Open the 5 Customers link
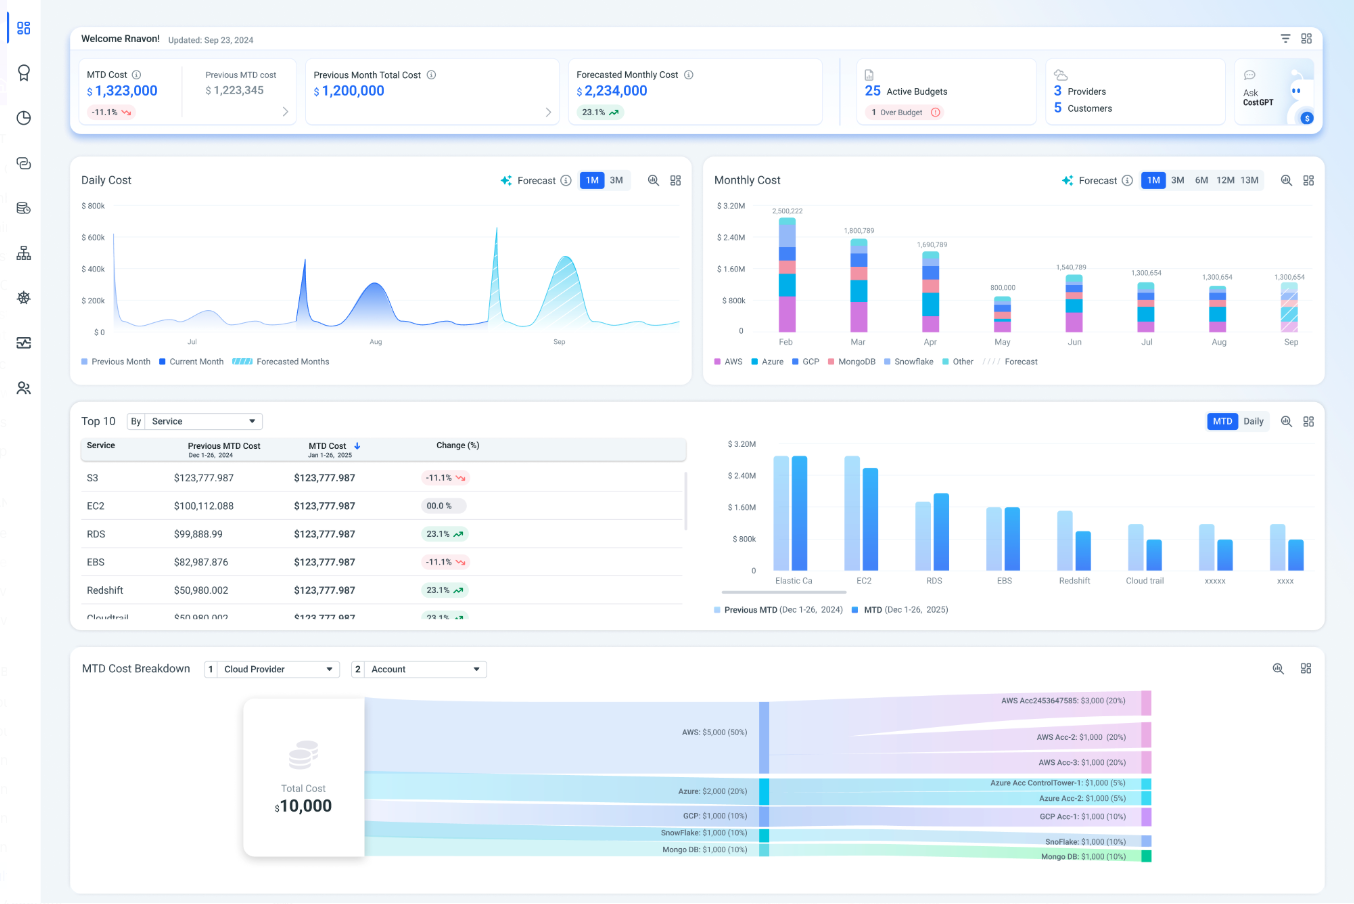Screen dimensions: 1354x904 1082,108
